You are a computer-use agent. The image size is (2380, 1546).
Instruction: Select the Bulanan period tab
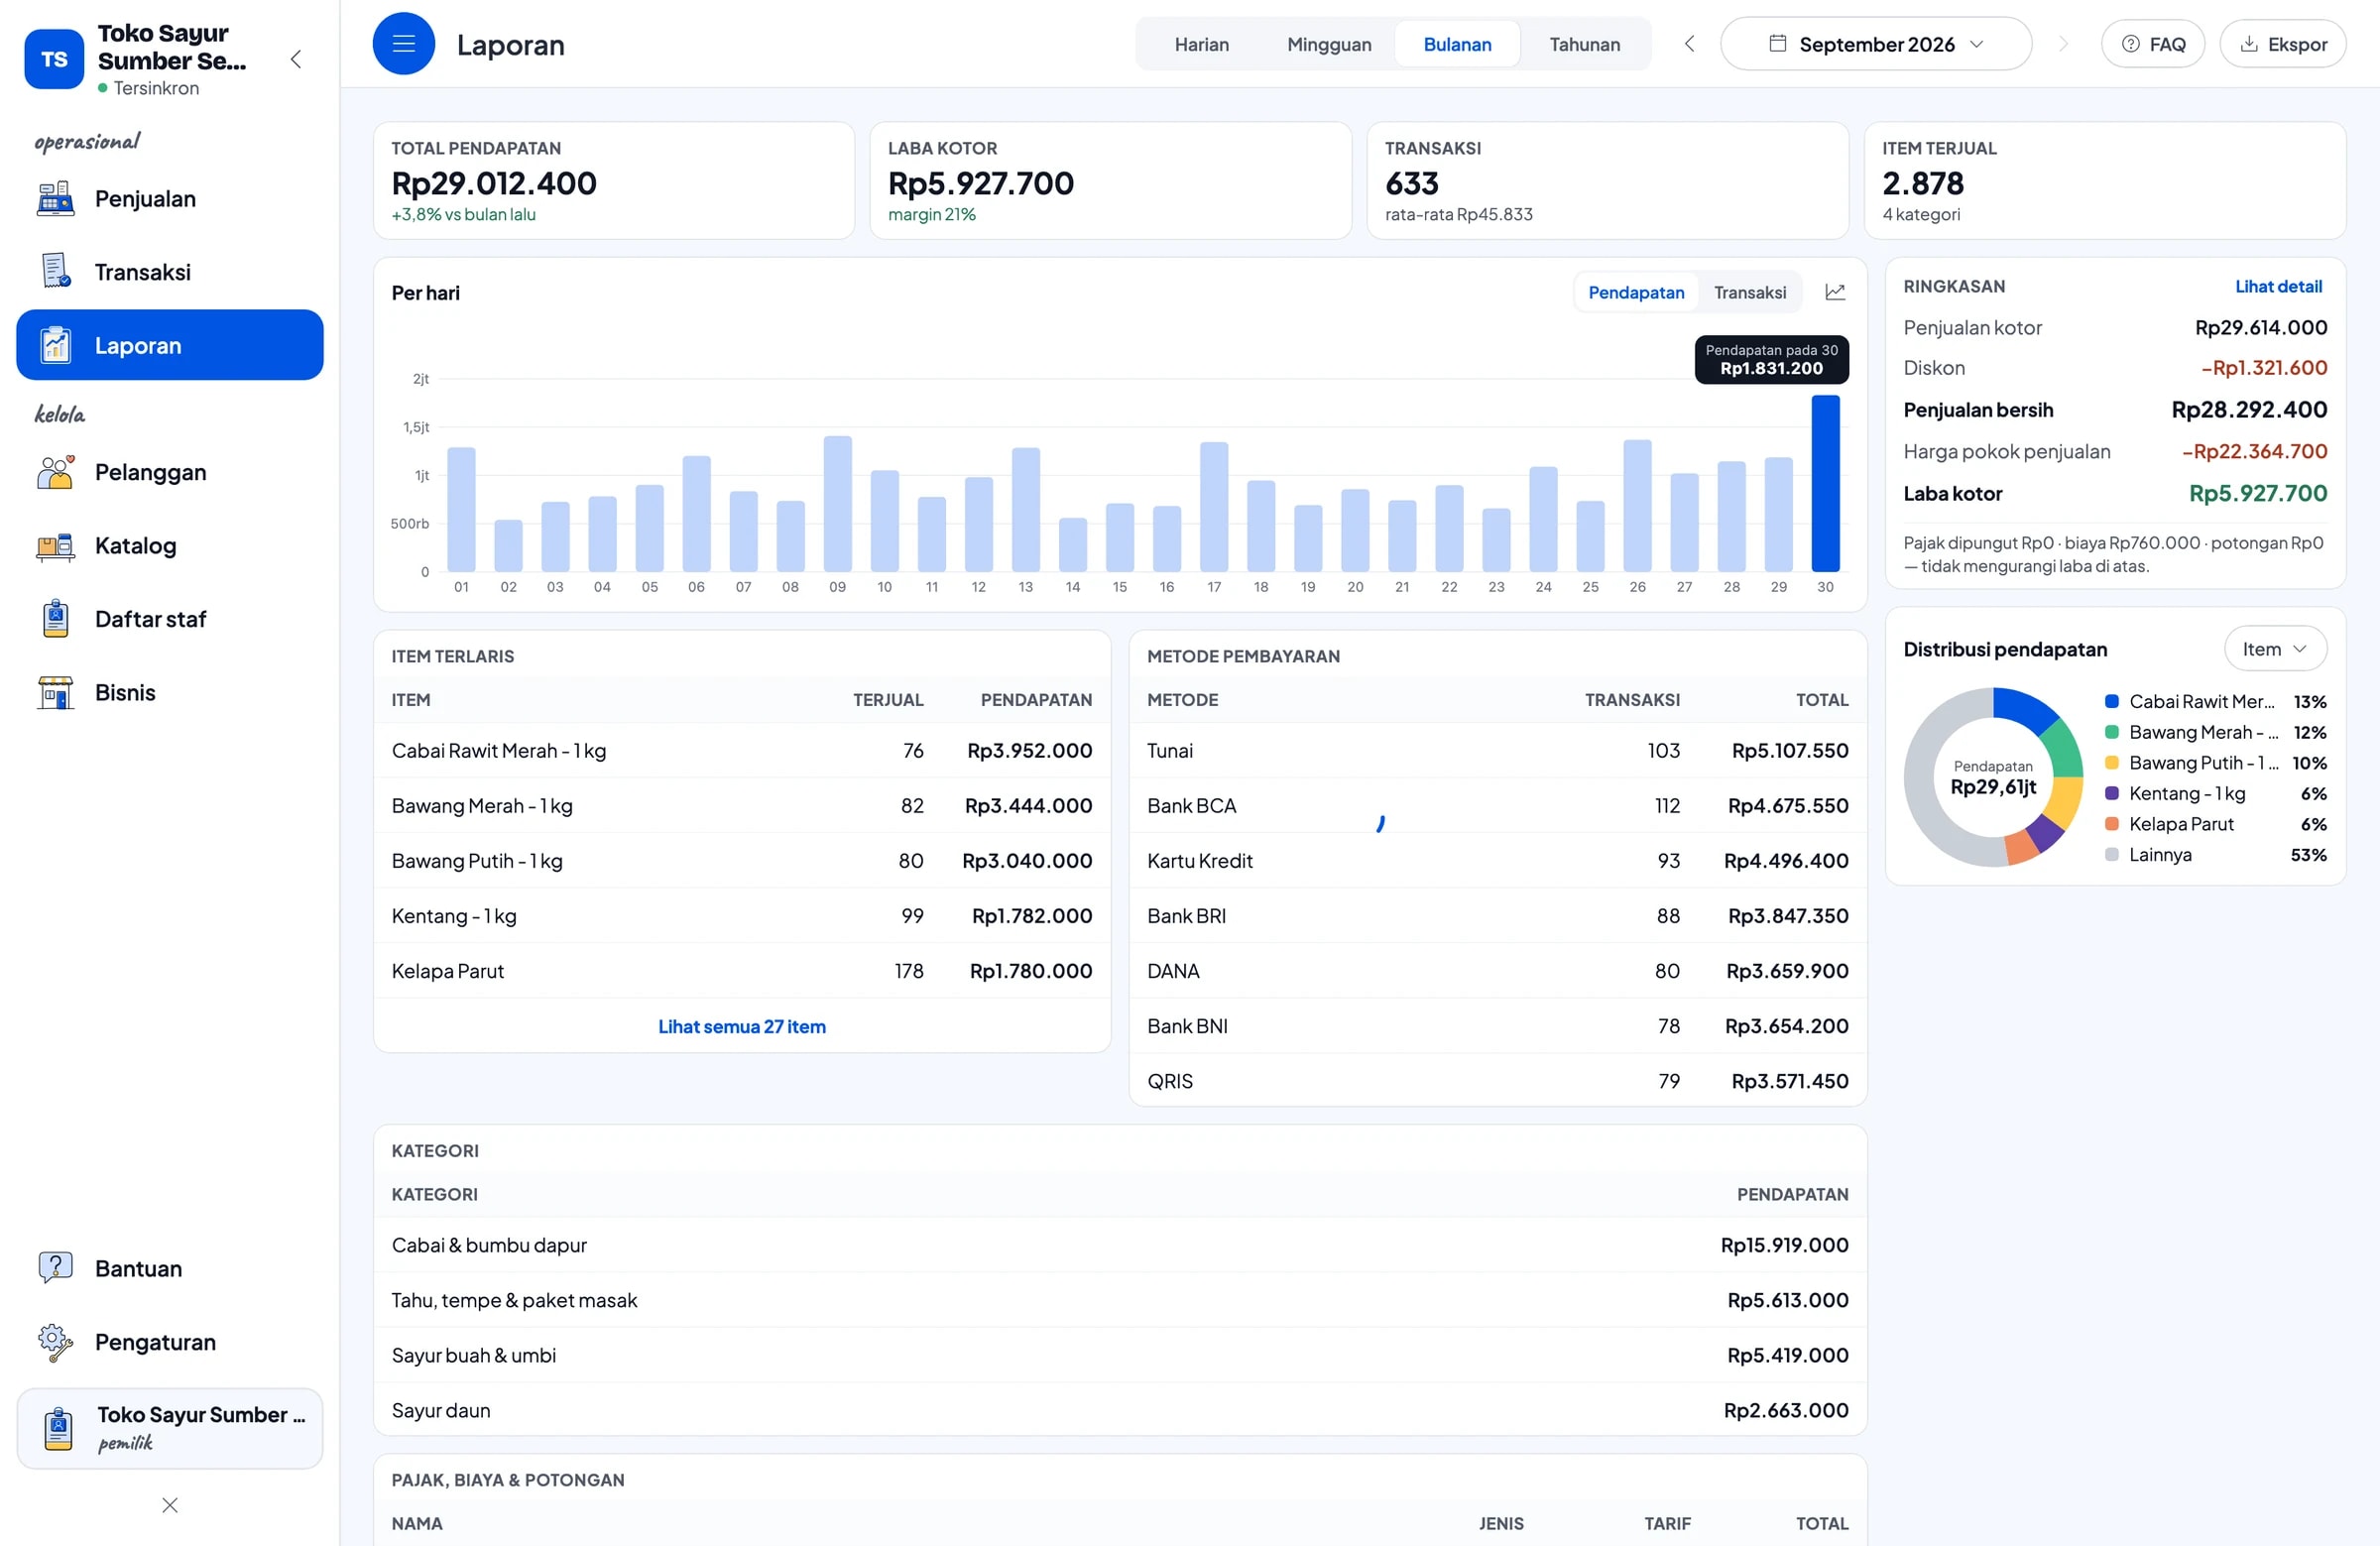point(1457,44)
